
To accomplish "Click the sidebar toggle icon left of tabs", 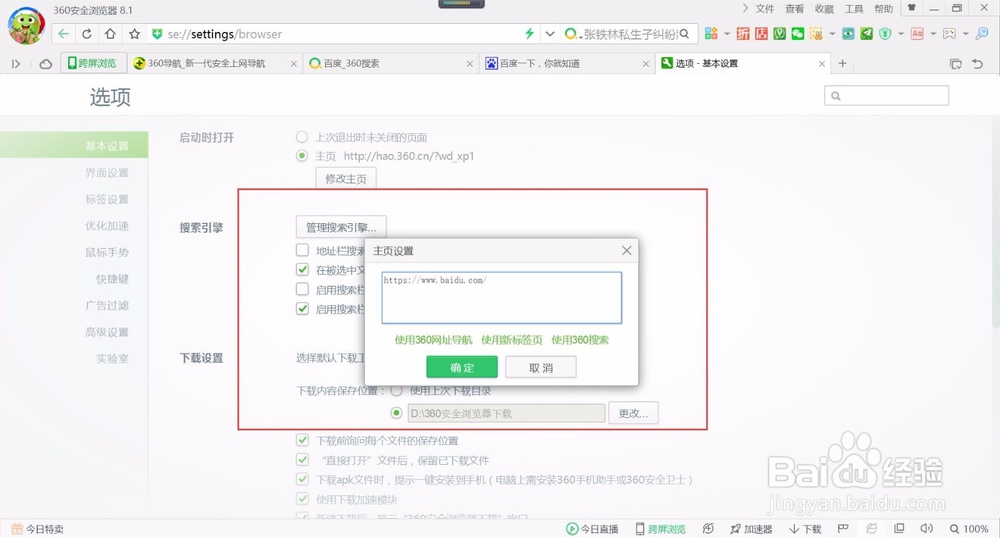I will 16,64.
